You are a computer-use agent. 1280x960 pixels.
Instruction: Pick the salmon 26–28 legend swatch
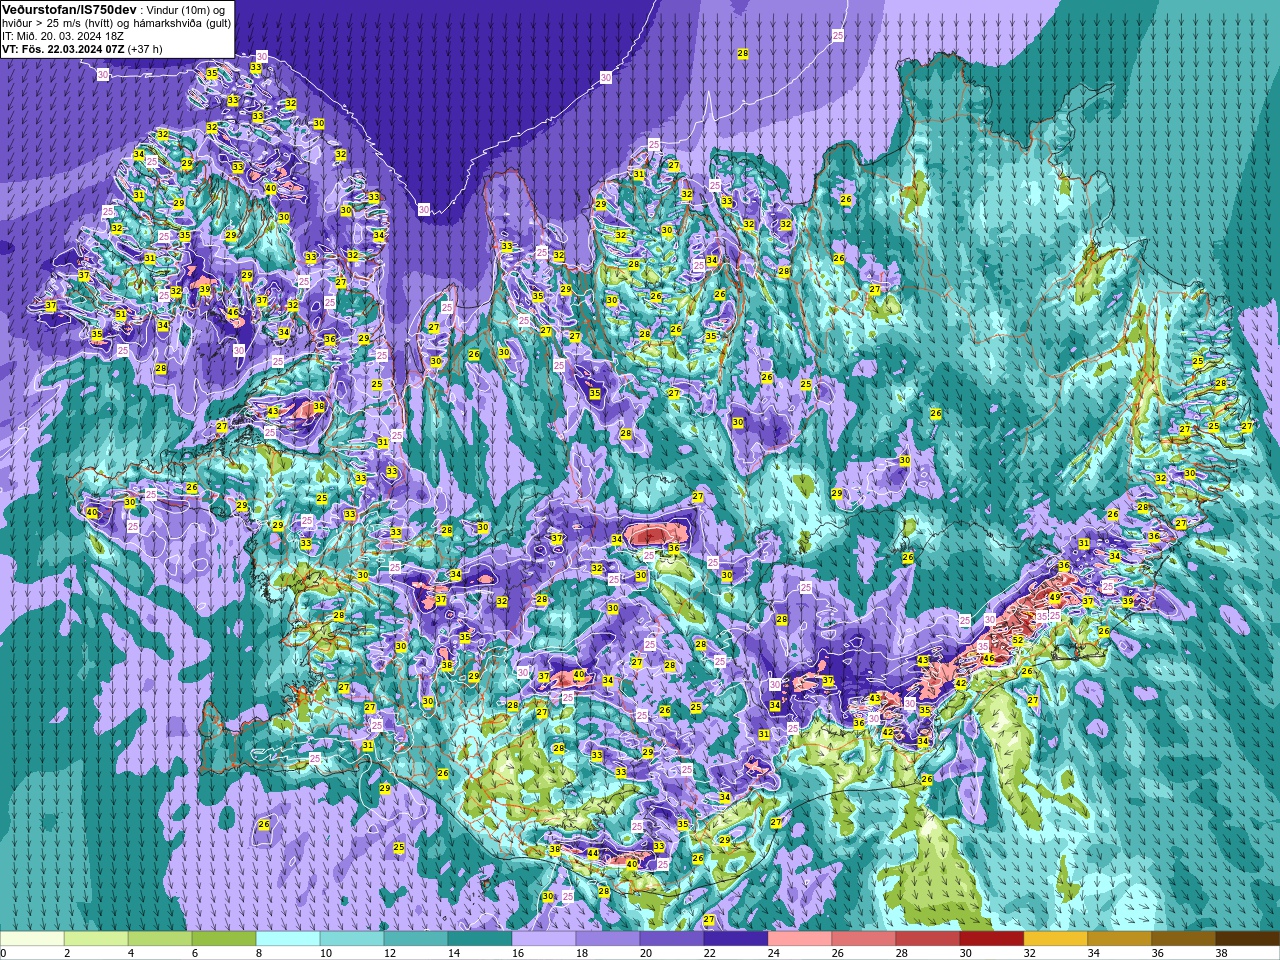coord(864,939)
